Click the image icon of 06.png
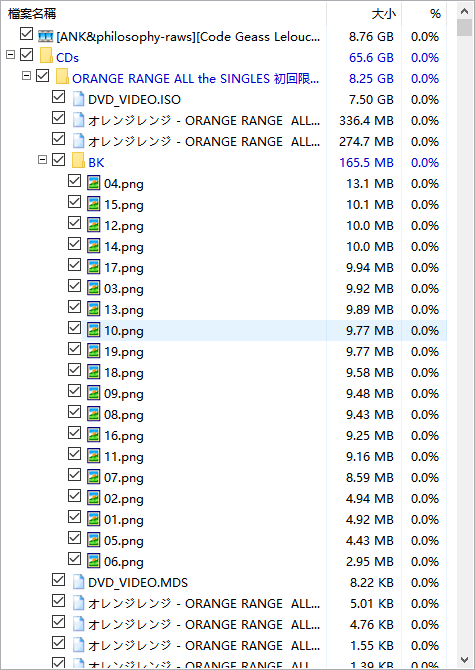Viewport: 475px width, 670px height. [x=94, y=561]
